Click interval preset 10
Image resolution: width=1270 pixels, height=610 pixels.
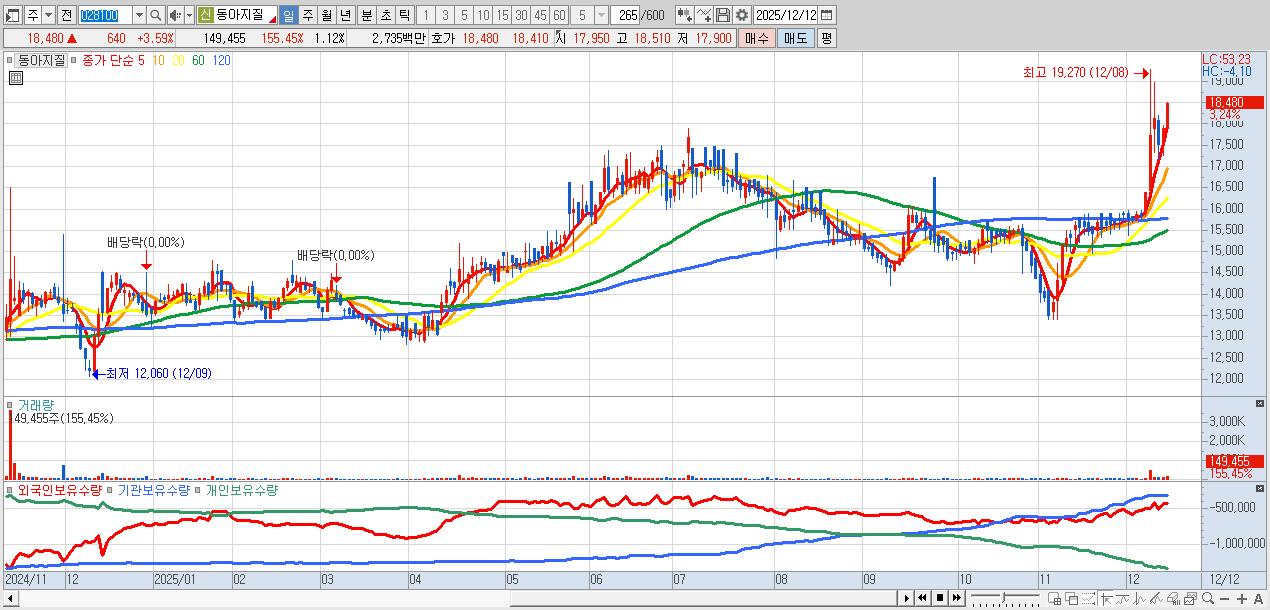tap(484, 15)
